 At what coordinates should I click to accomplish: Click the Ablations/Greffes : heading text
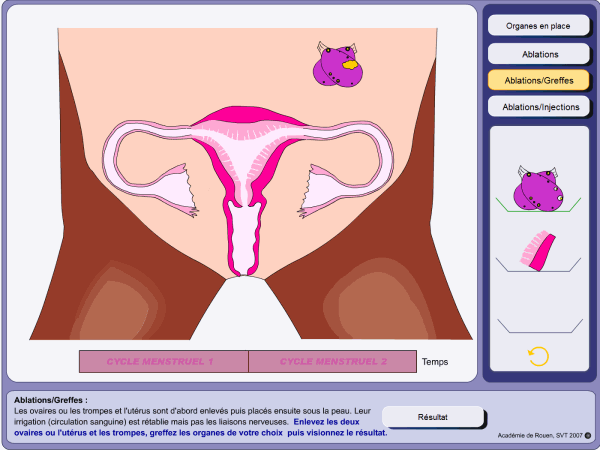(x=51, y=400)
